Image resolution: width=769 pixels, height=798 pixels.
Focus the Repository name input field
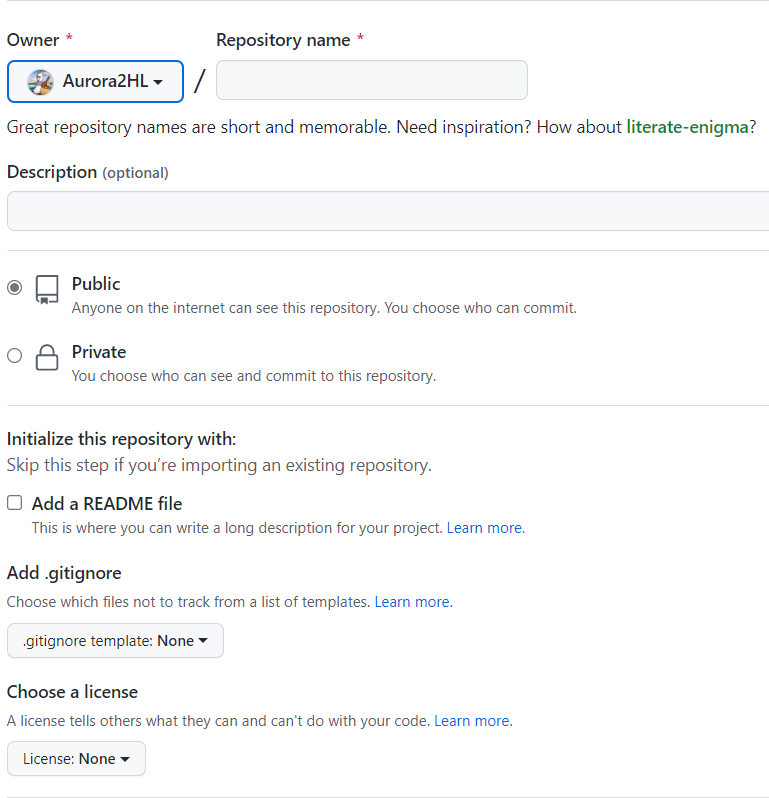(x=371, y=80)
